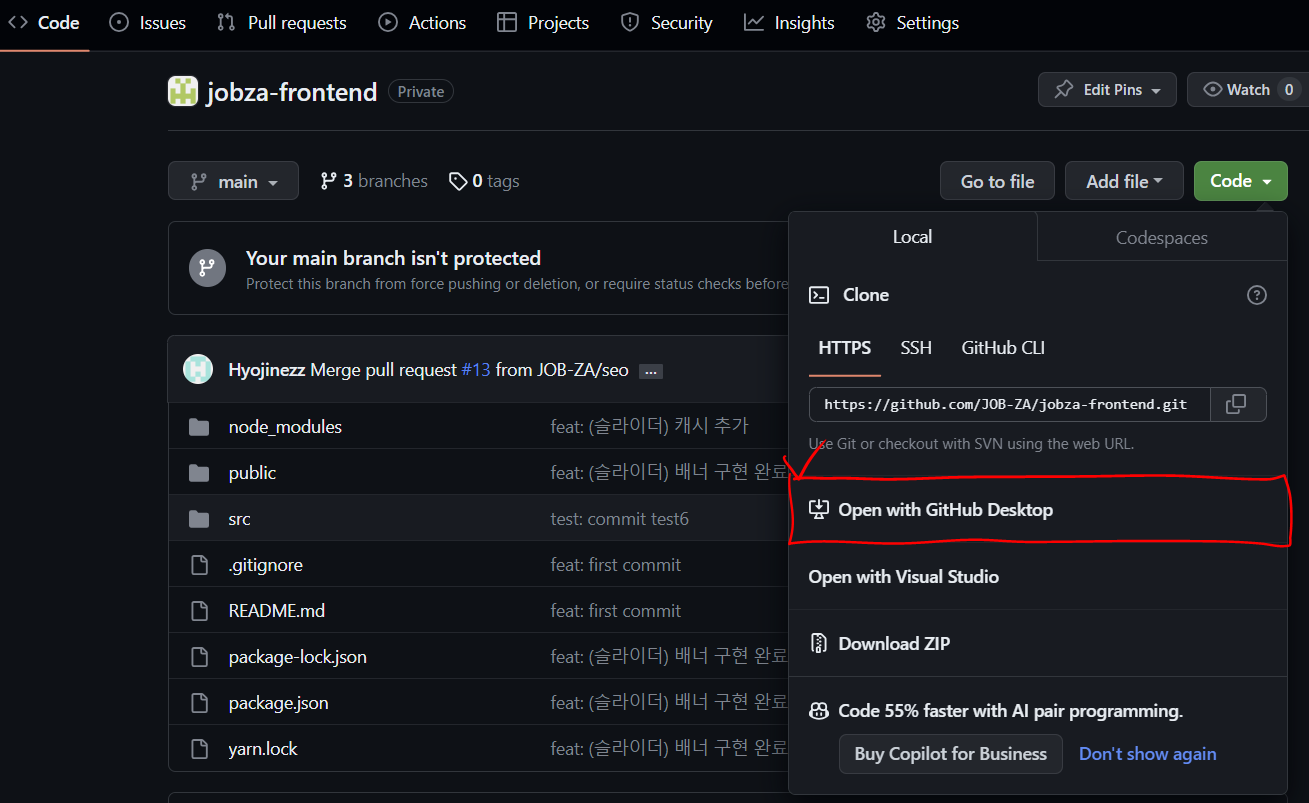Select the HTTPS clone option
Screen dimensions: 1309x803
coord(845,348)
